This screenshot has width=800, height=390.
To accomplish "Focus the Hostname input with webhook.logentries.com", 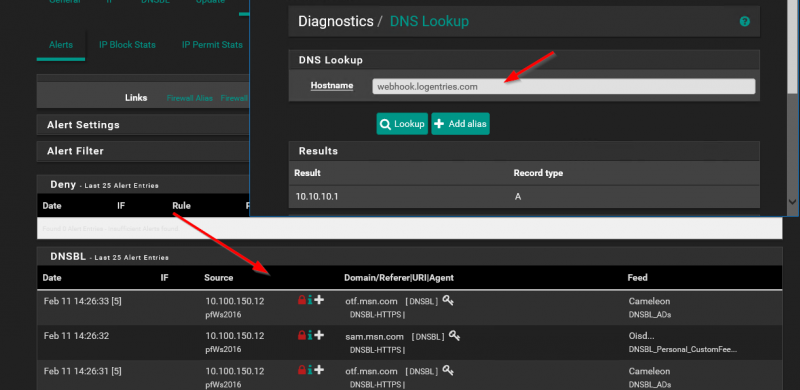I will click(564, 86).
